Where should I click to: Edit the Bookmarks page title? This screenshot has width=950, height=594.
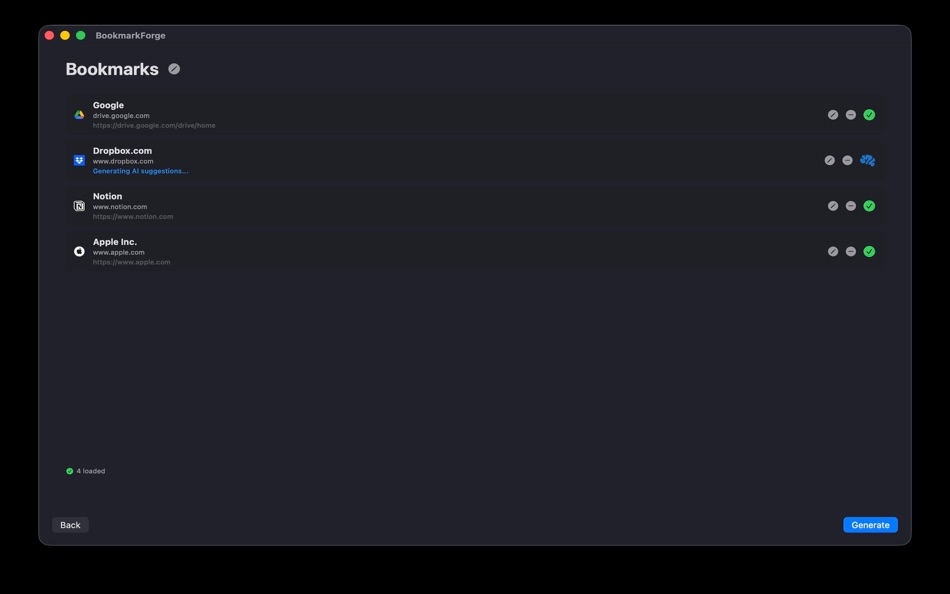coord(174,69)
